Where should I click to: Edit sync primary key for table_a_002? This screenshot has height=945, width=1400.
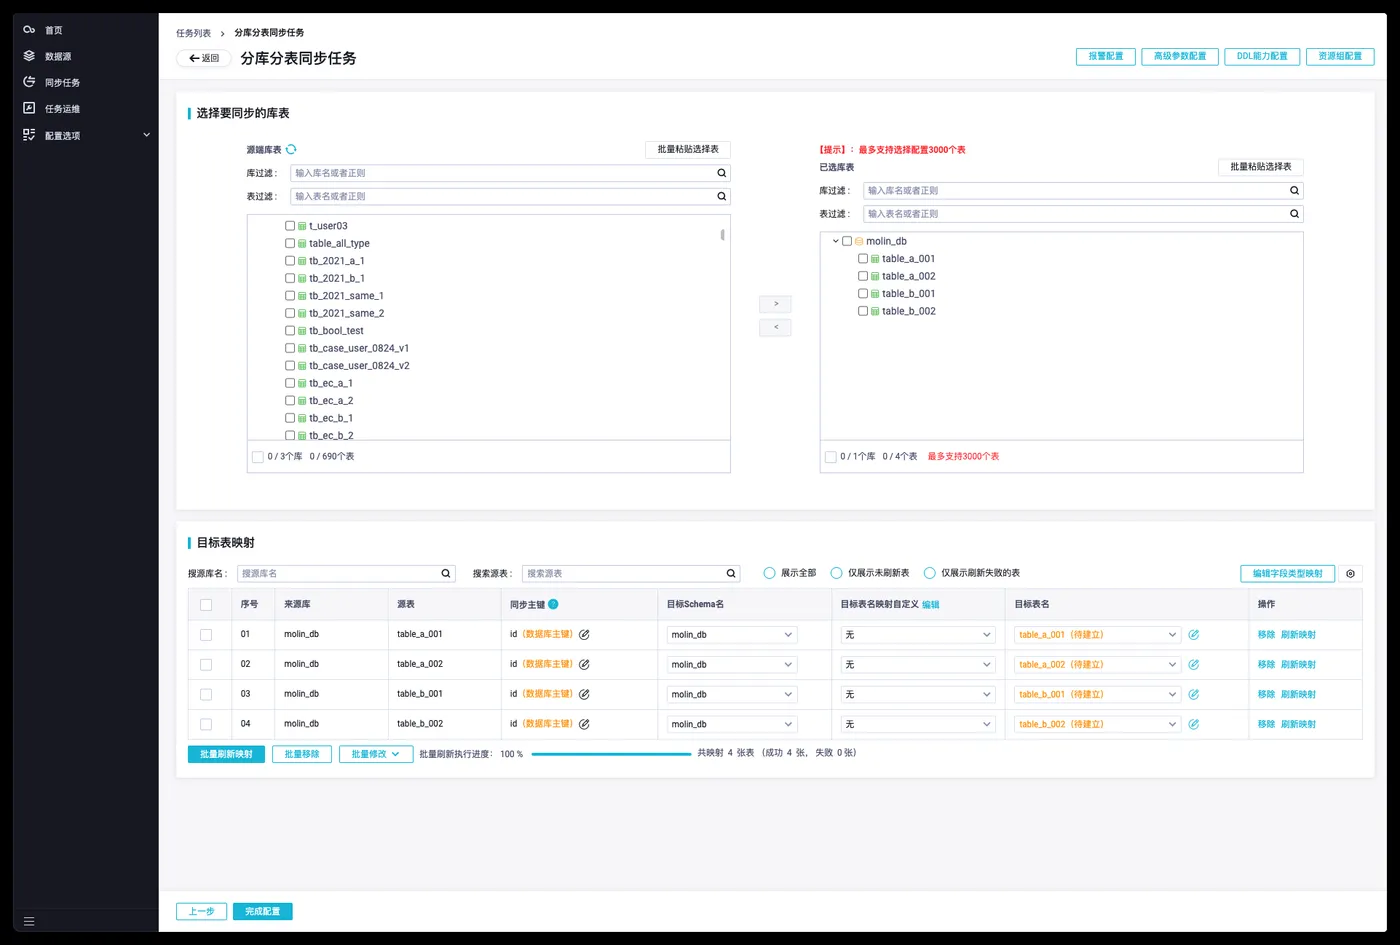coord(584,664)
